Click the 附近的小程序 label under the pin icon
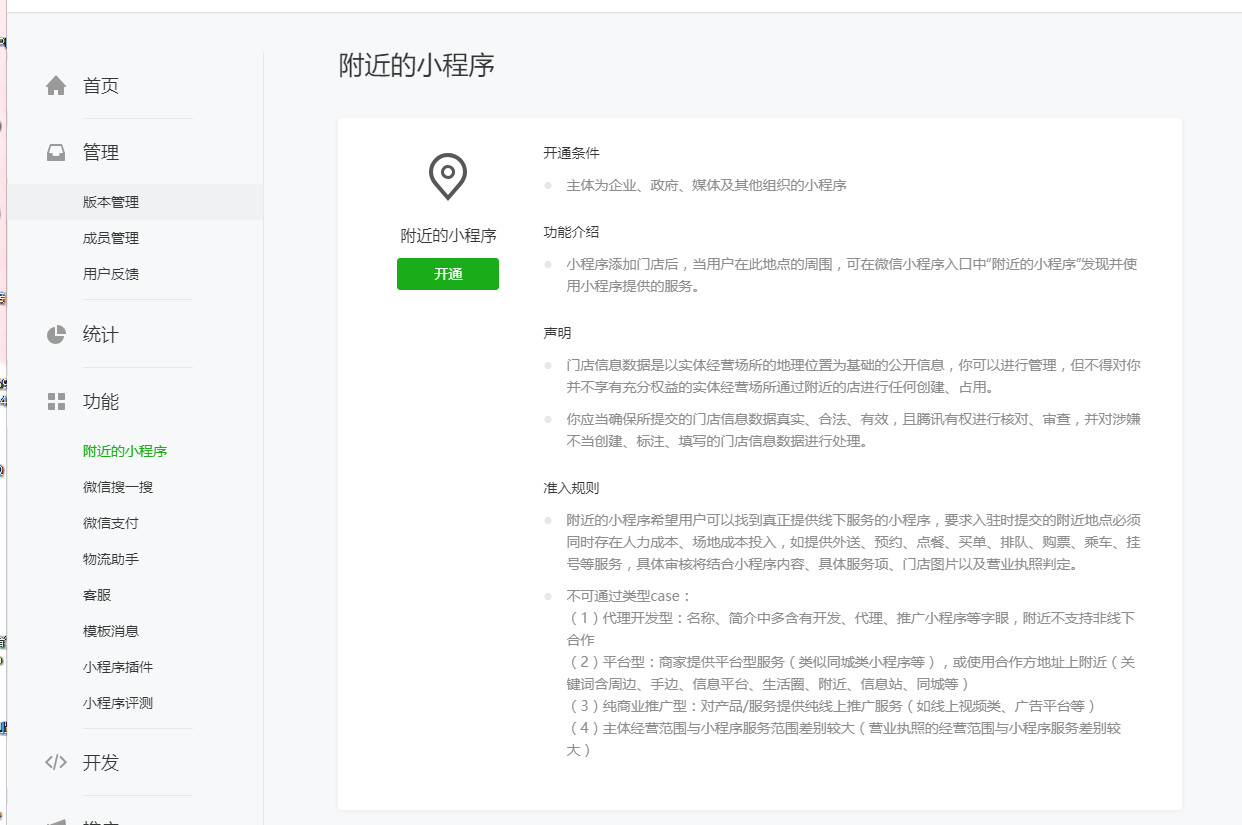The width and height of the screenshot is (1242, 825). pos(448,236)
